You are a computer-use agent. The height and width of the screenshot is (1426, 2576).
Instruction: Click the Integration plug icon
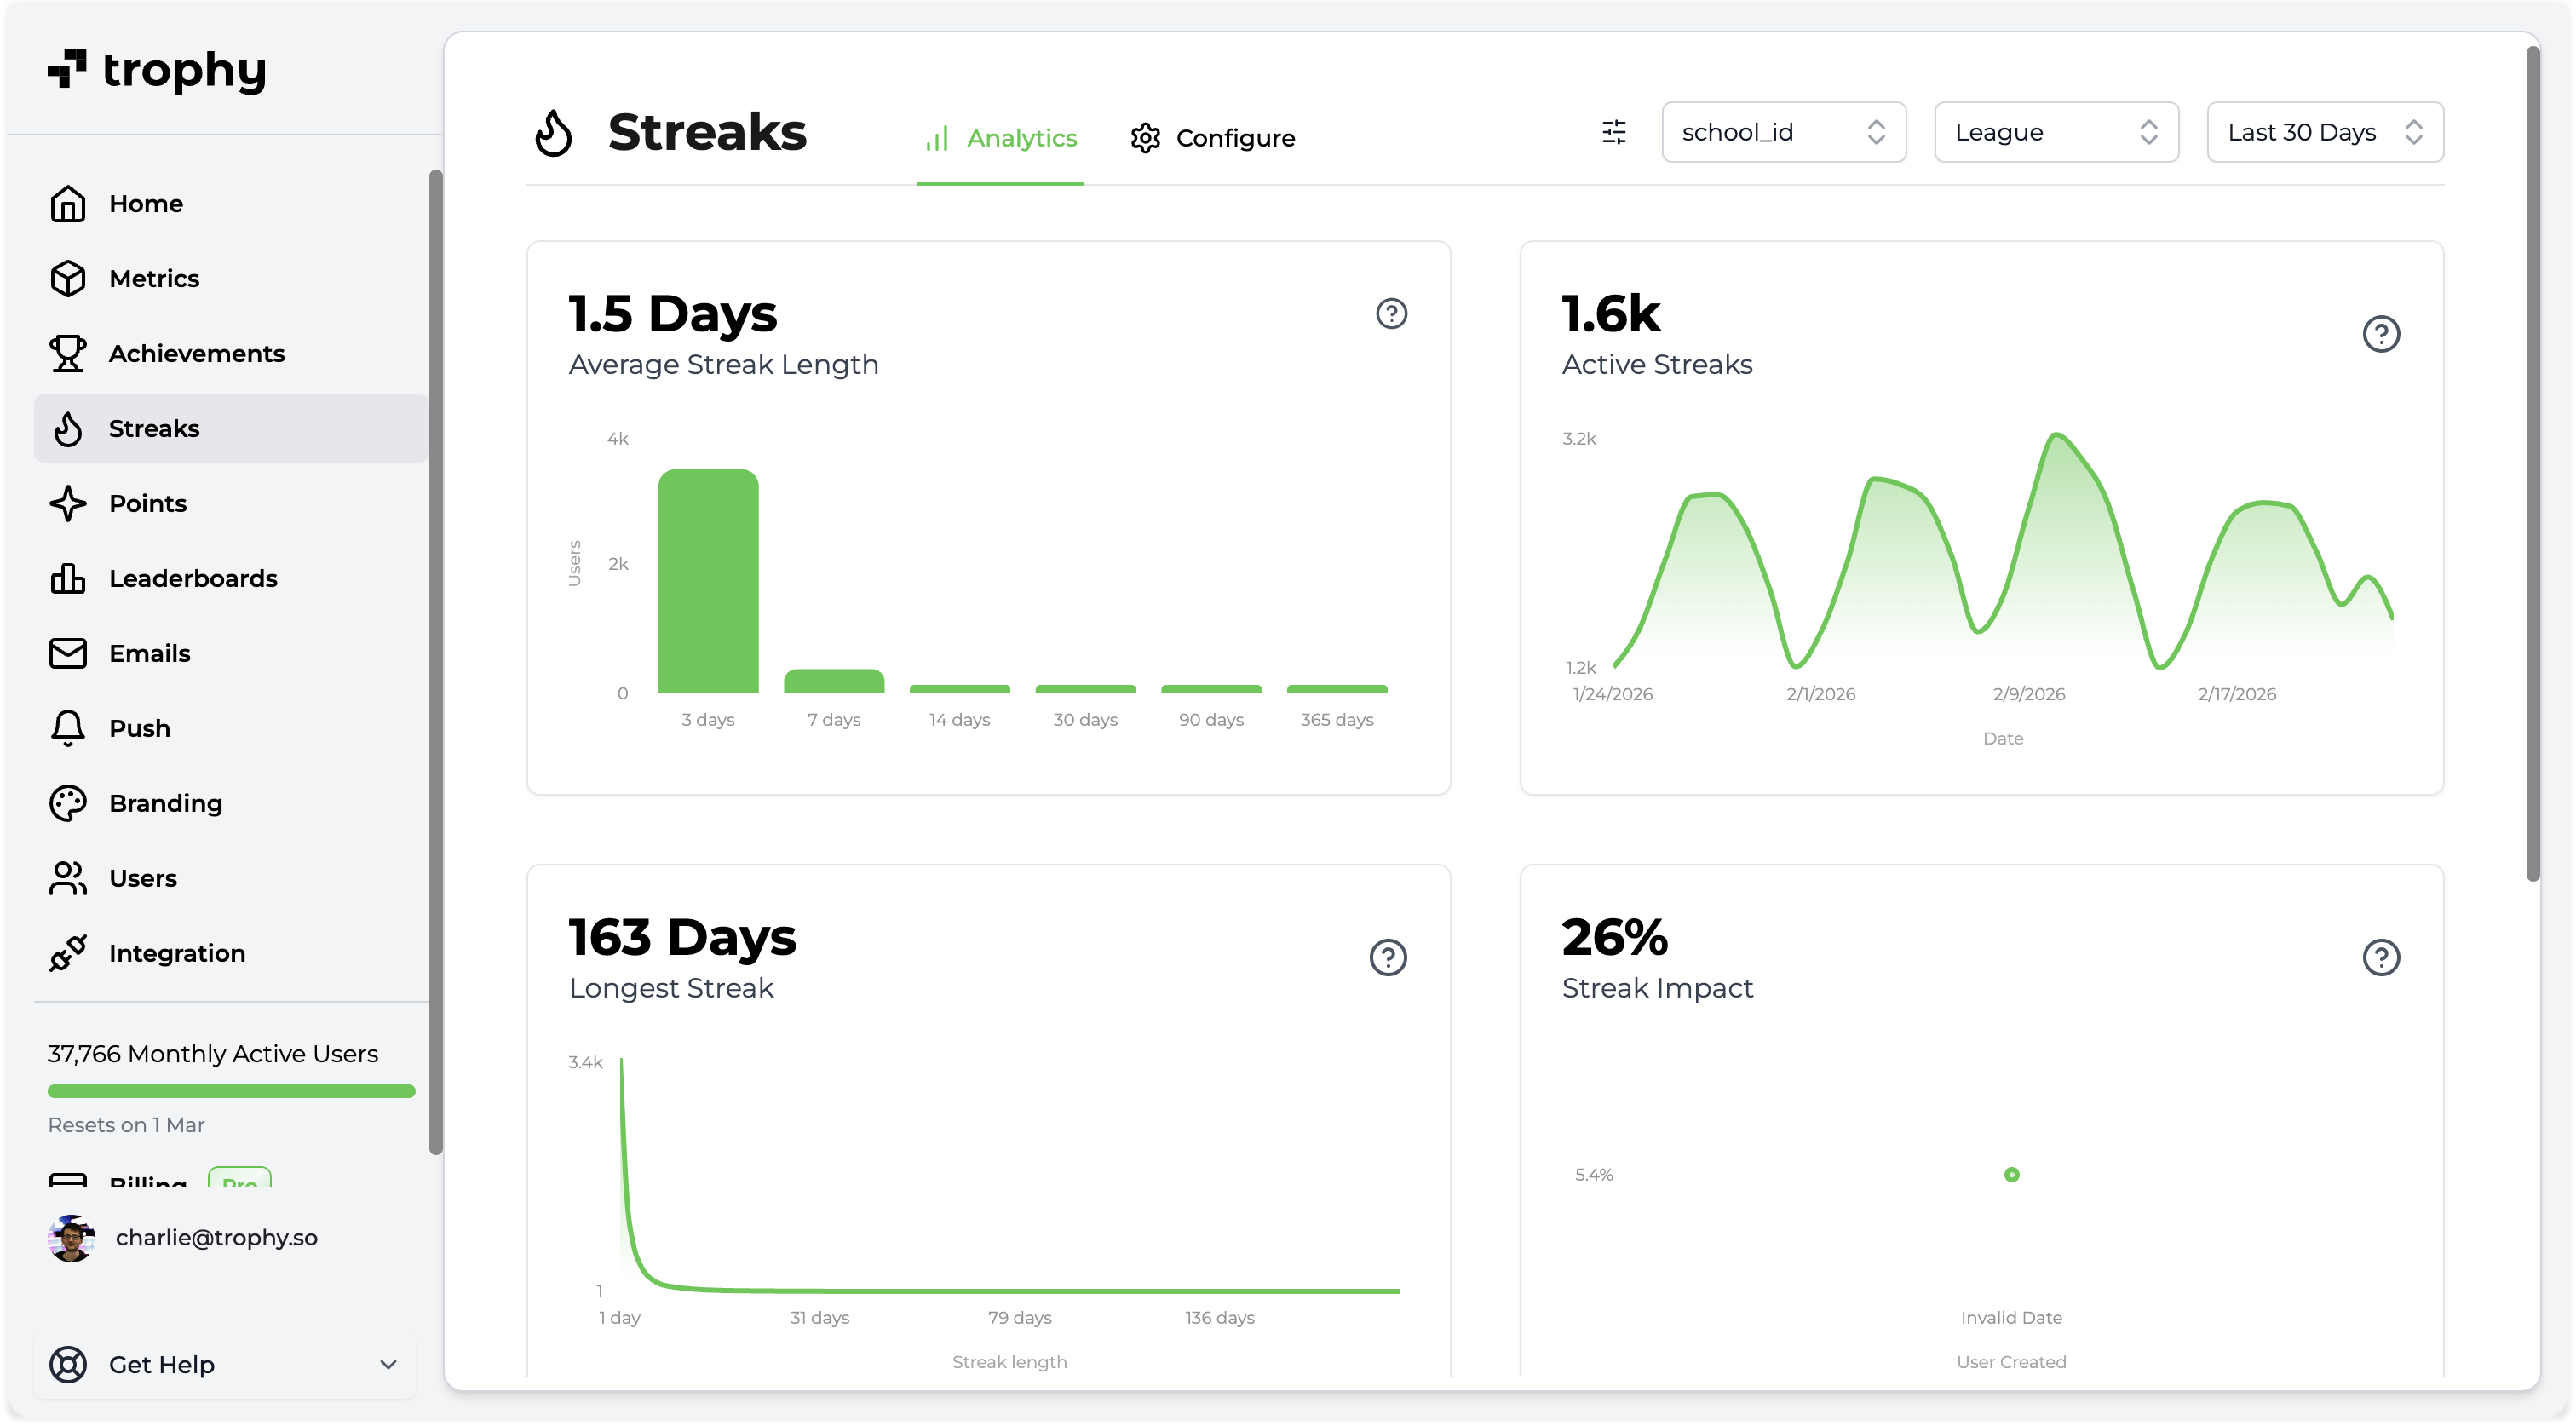(x=68, y=953)
